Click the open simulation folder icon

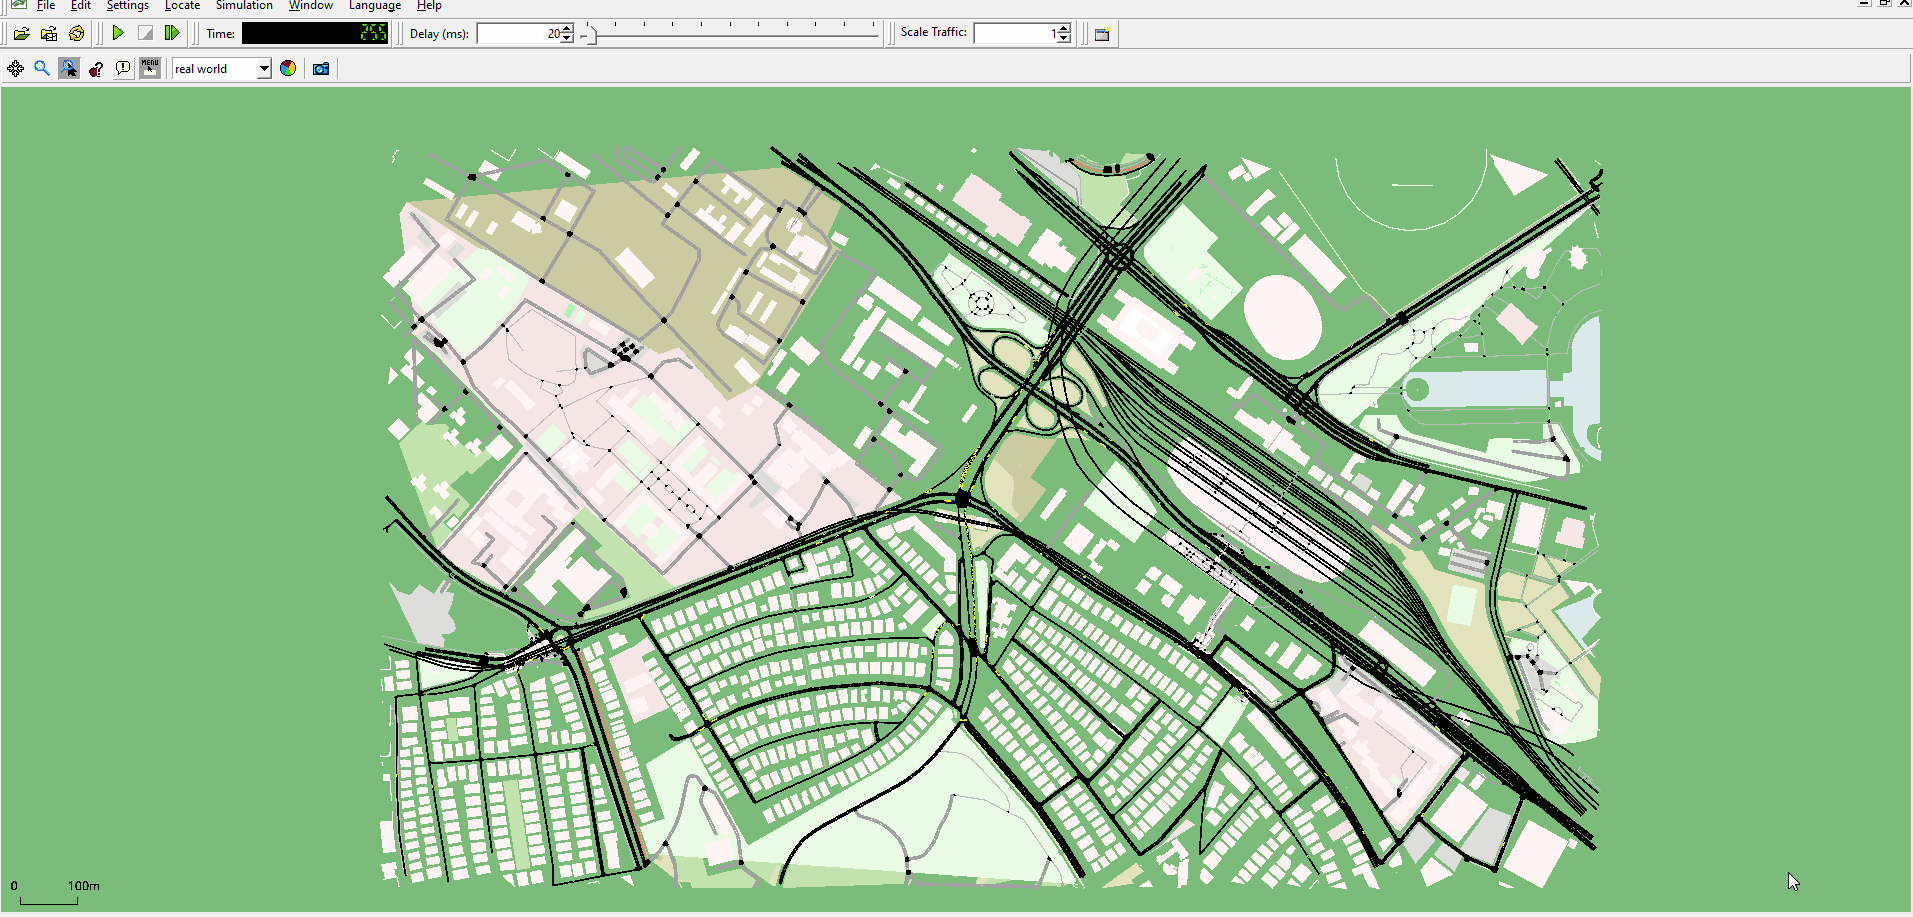[21, 33]
